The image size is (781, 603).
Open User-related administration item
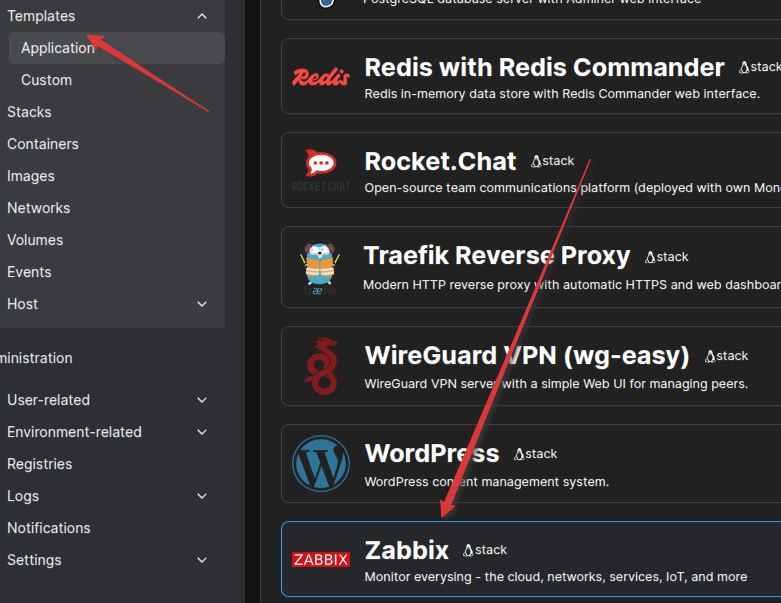(x=48, y=400)
